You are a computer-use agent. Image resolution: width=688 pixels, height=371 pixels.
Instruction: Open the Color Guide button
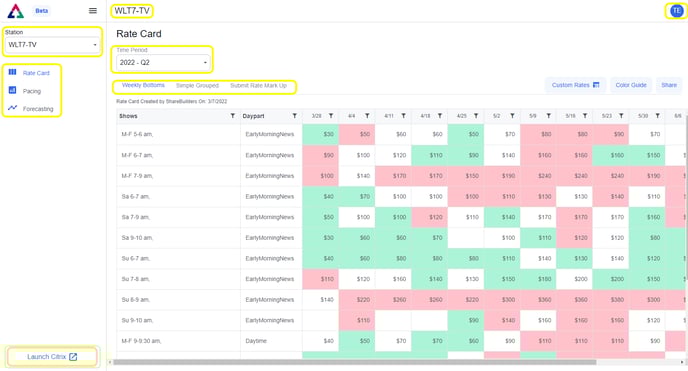coord(631,85)
